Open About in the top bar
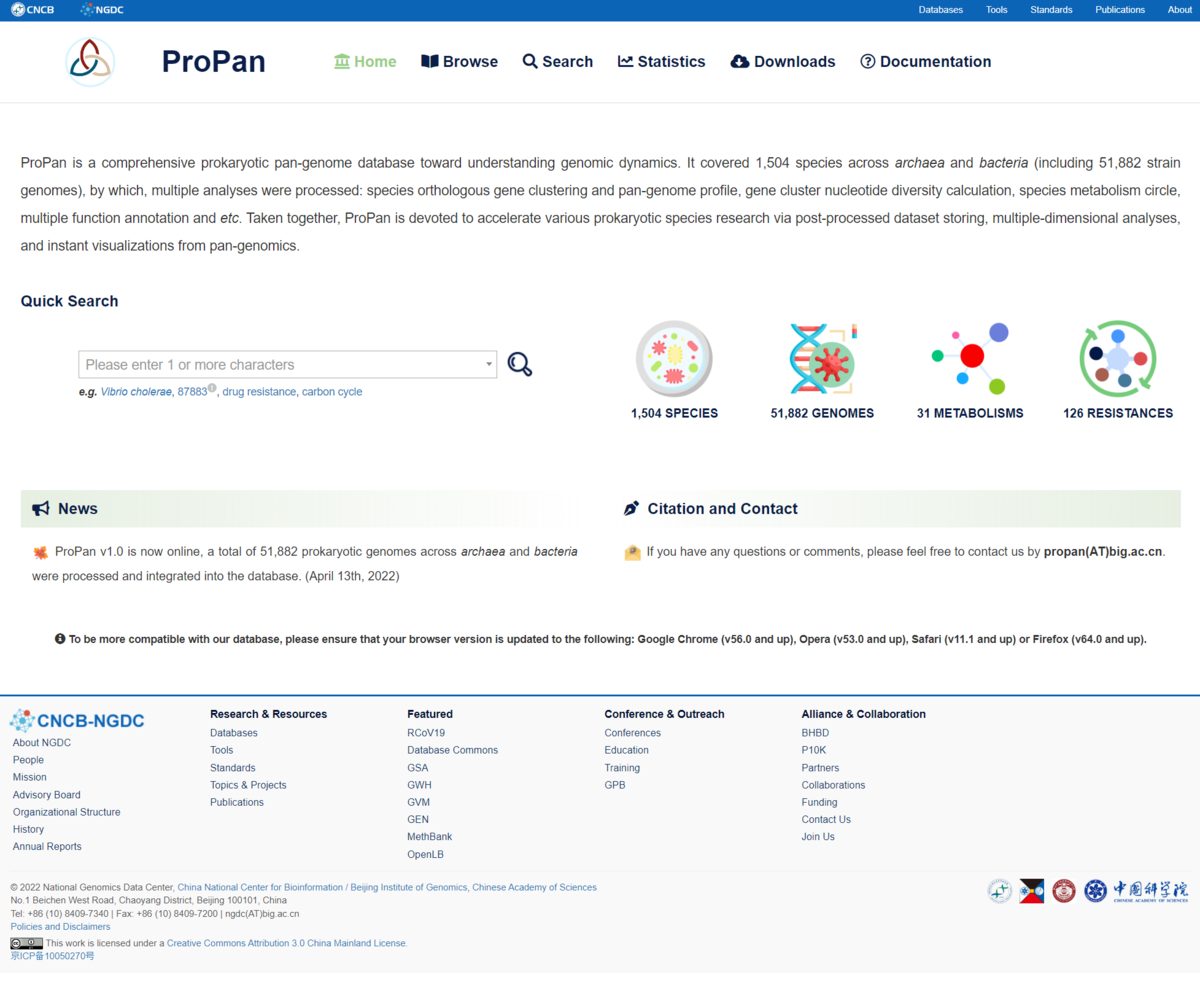The width and height of the screenshot is (1200, 993). (1180, 10)
